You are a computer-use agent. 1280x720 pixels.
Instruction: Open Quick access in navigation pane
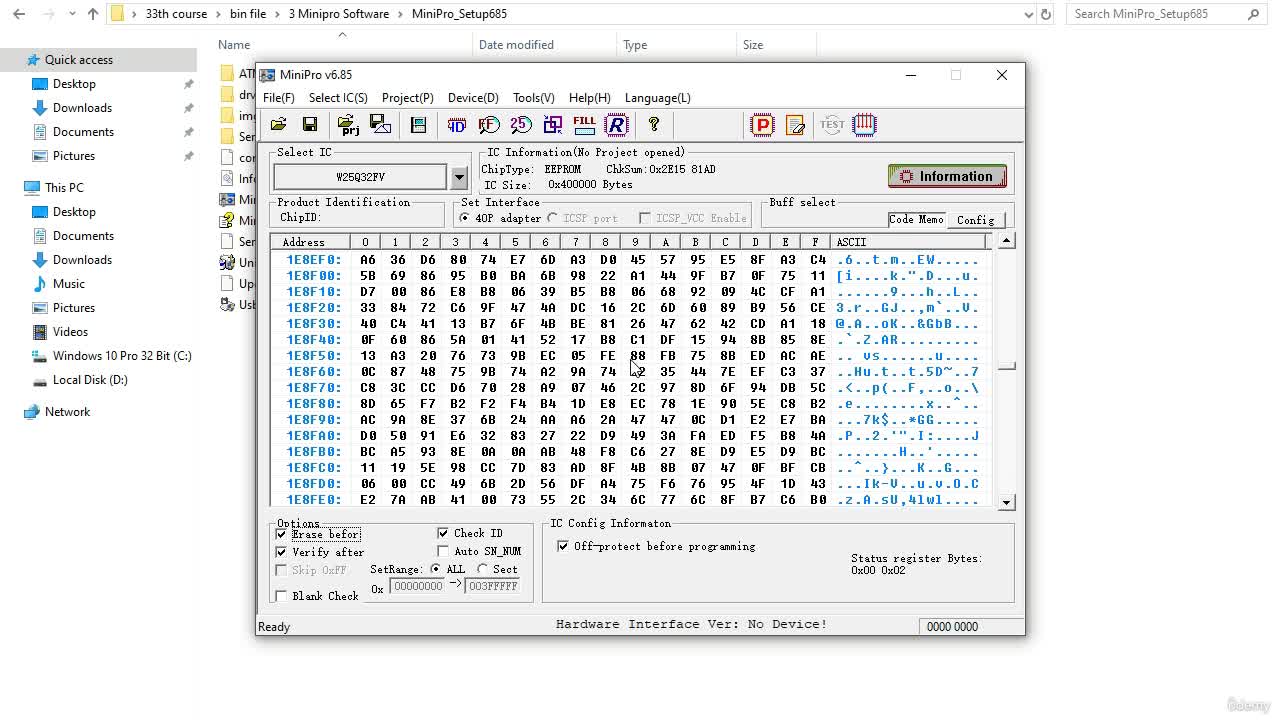79,60
